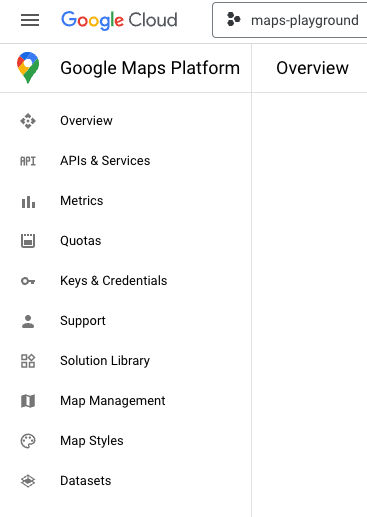Click the Google Cloud logo
This screenshot has height=517, width=367.
119,20
